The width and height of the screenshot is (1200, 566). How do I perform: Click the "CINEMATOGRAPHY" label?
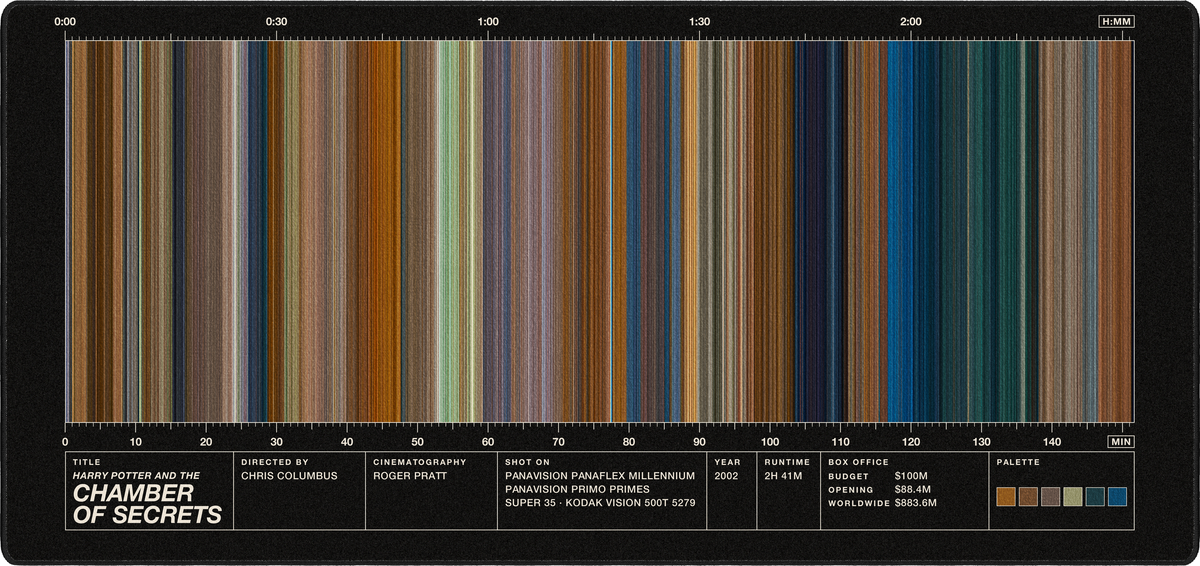click(420, 462)
